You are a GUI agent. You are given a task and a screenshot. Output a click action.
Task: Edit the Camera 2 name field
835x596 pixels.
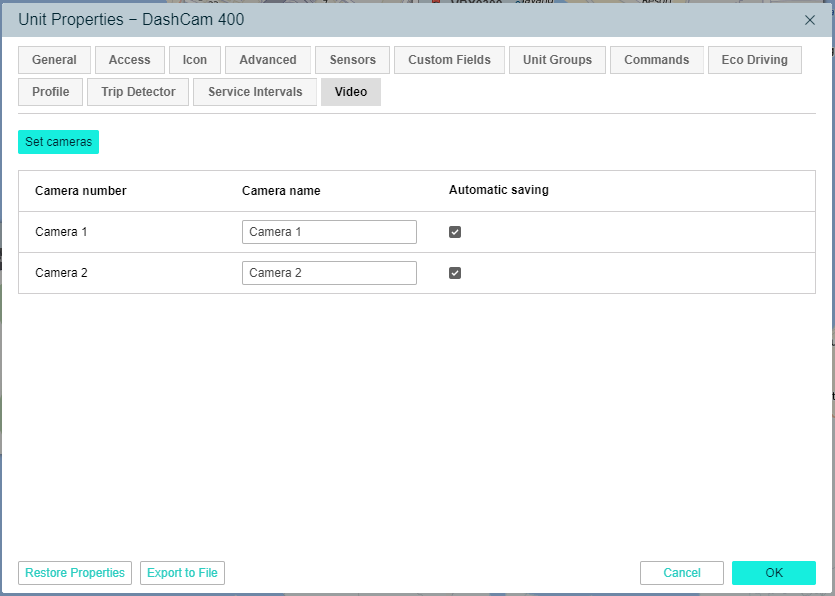click(329, 273)
